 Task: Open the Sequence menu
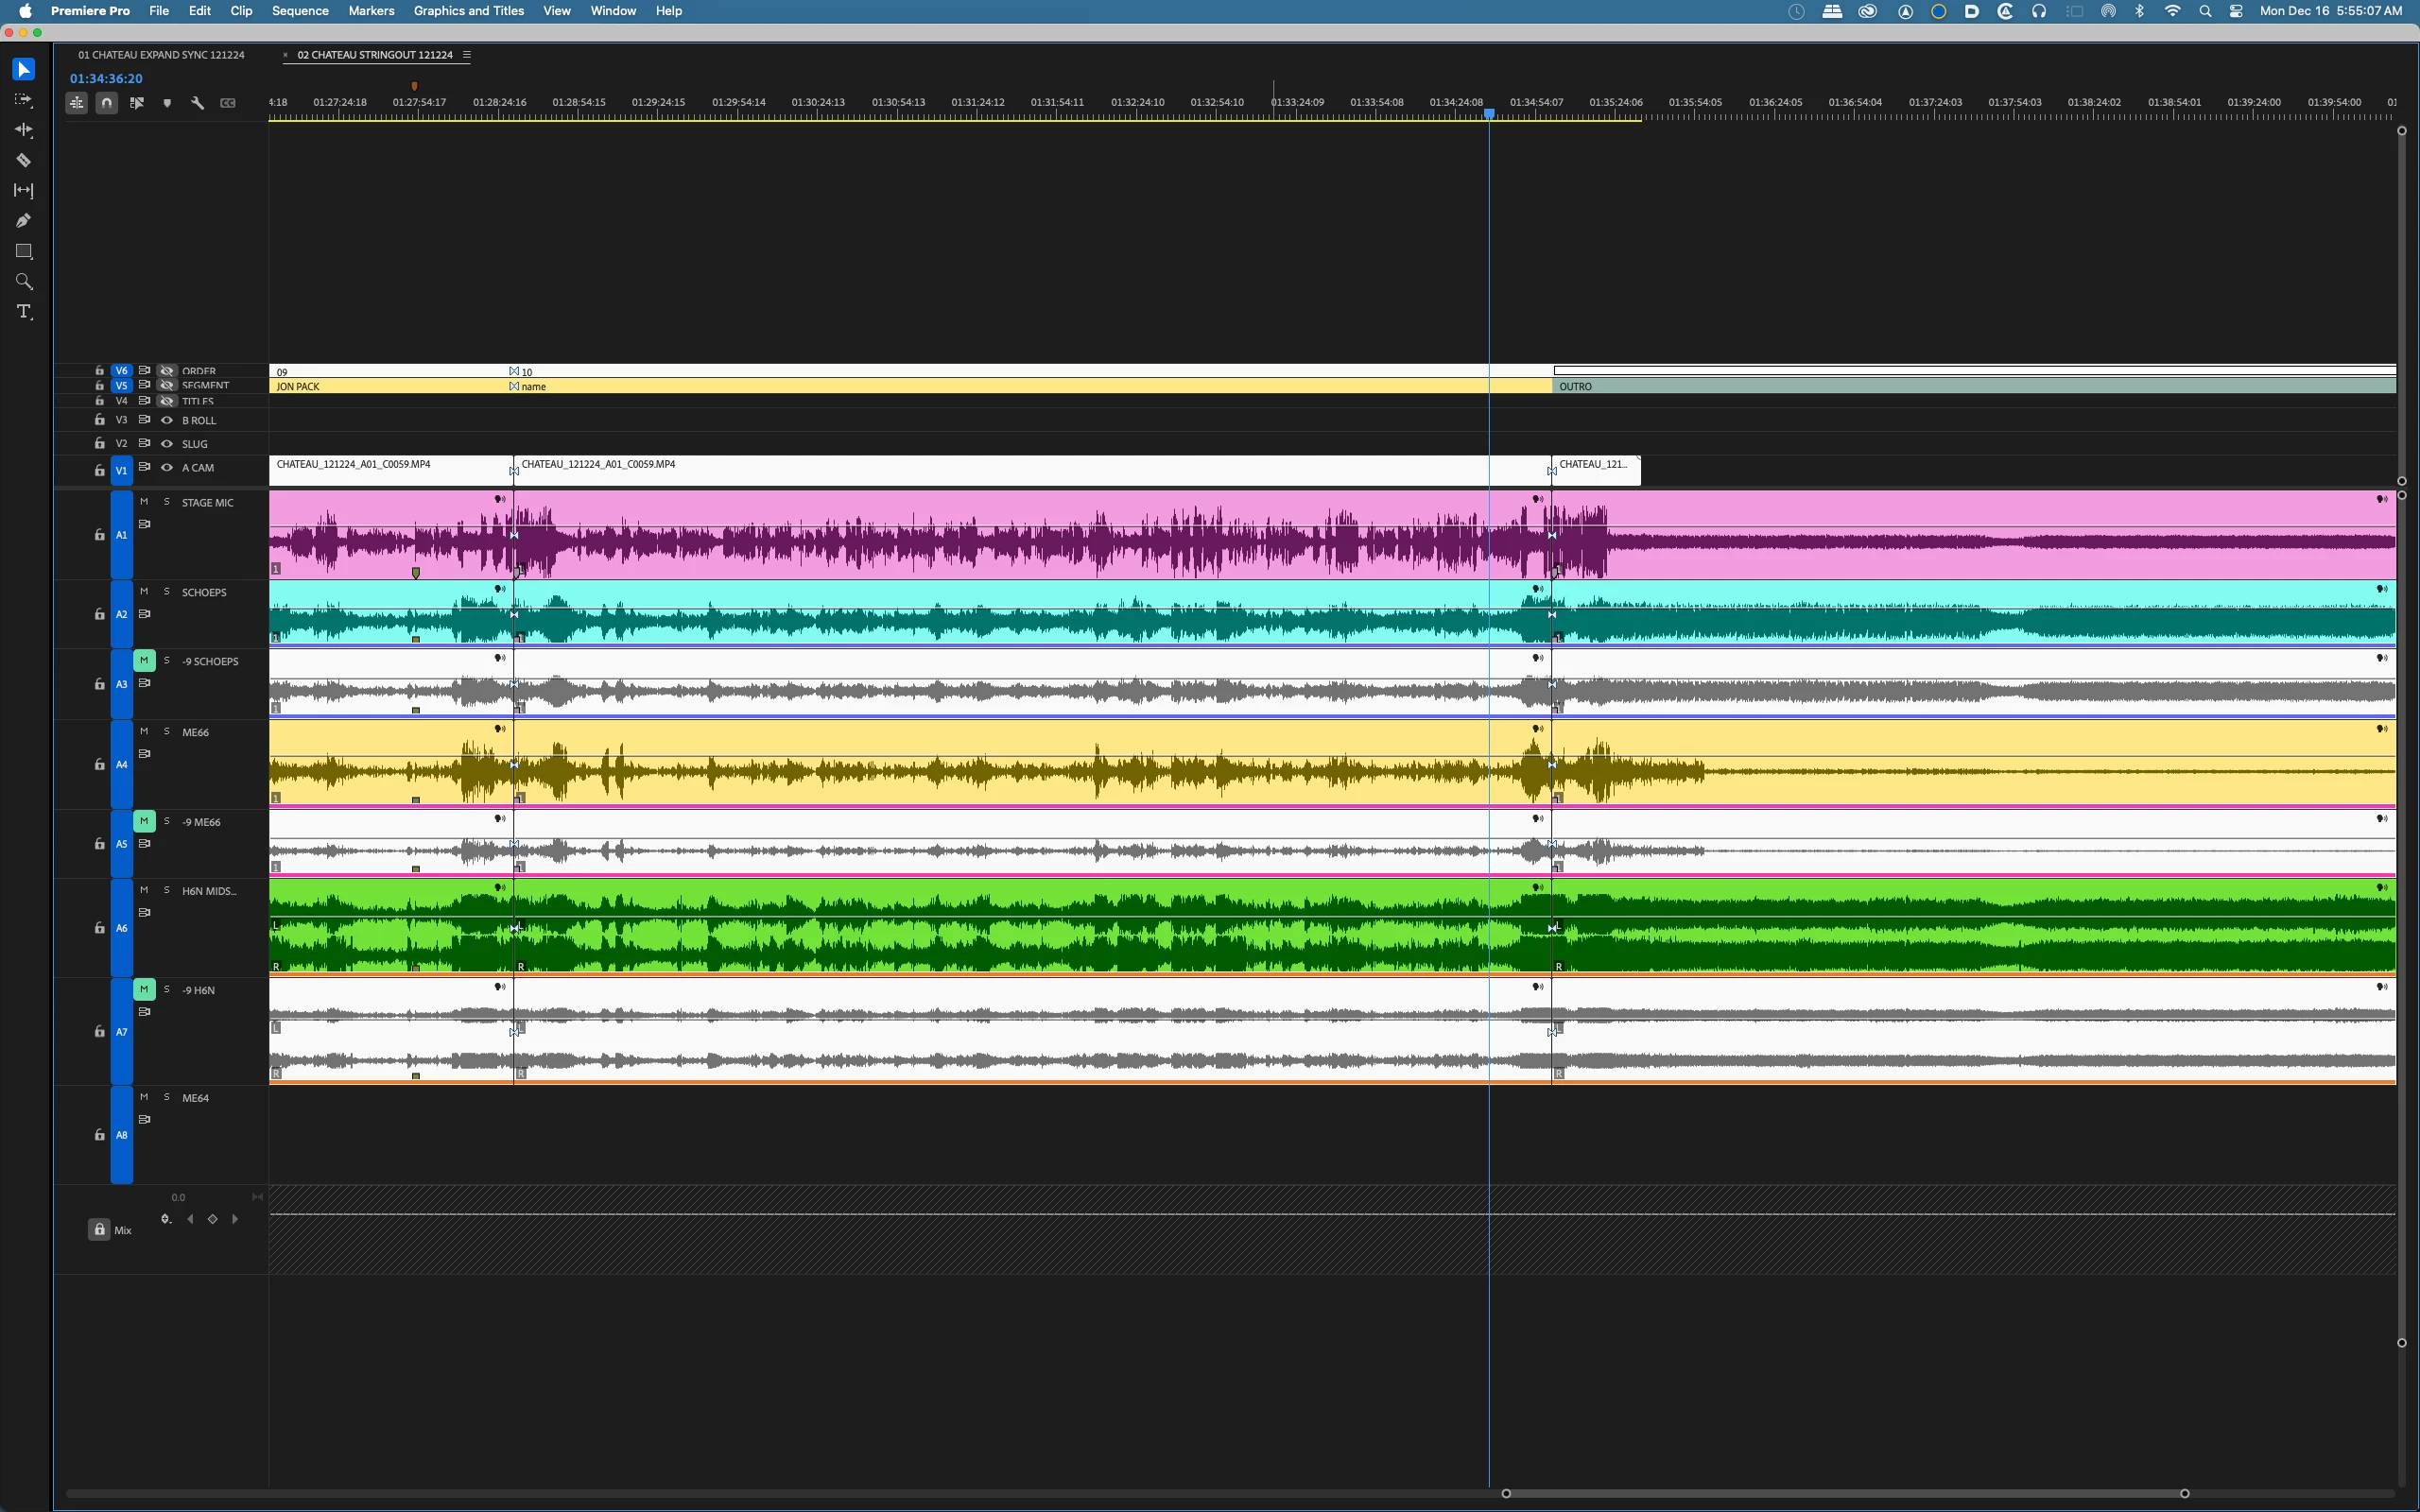point(300,11)
